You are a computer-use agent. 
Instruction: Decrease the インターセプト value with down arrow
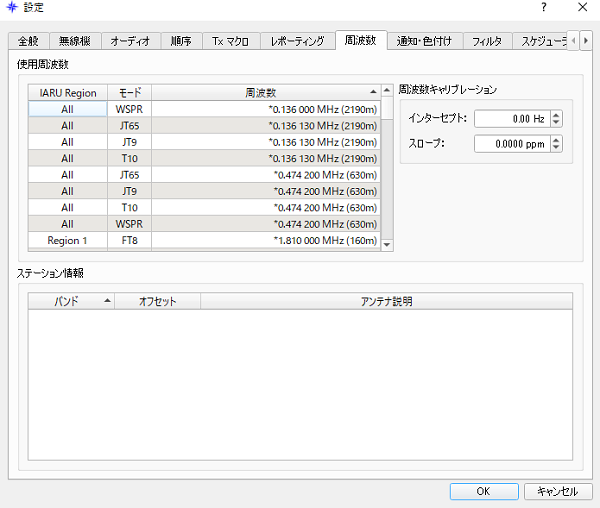[556, 122]
